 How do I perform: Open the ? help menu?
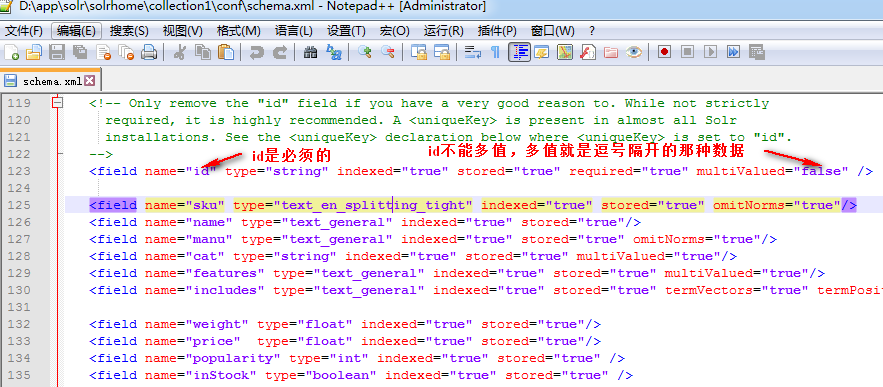pyautogui.click(x=591, y=30)
